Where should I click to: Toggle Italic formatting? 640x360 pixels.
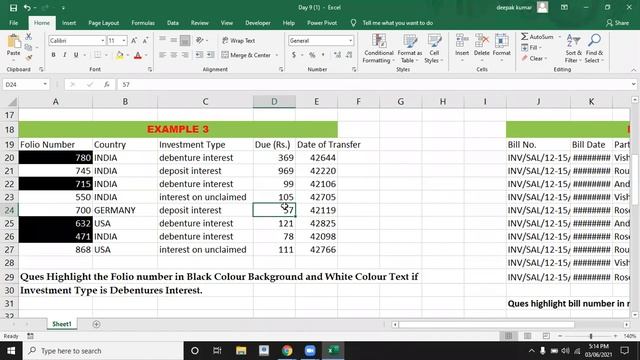[64, 55]
